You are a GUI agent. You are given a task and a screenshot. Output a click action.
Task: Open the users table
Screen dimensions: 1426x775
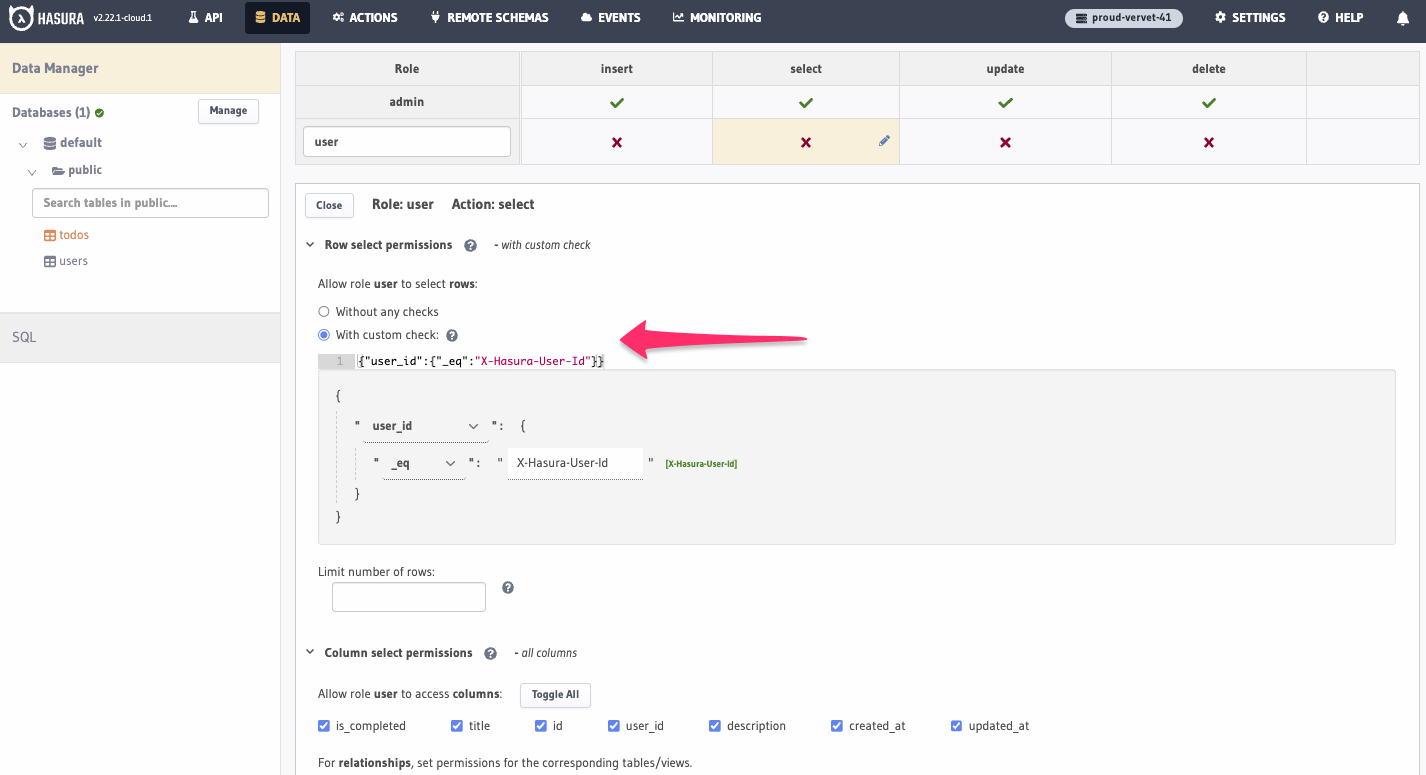pyautogui.click(x=73, y=260)
